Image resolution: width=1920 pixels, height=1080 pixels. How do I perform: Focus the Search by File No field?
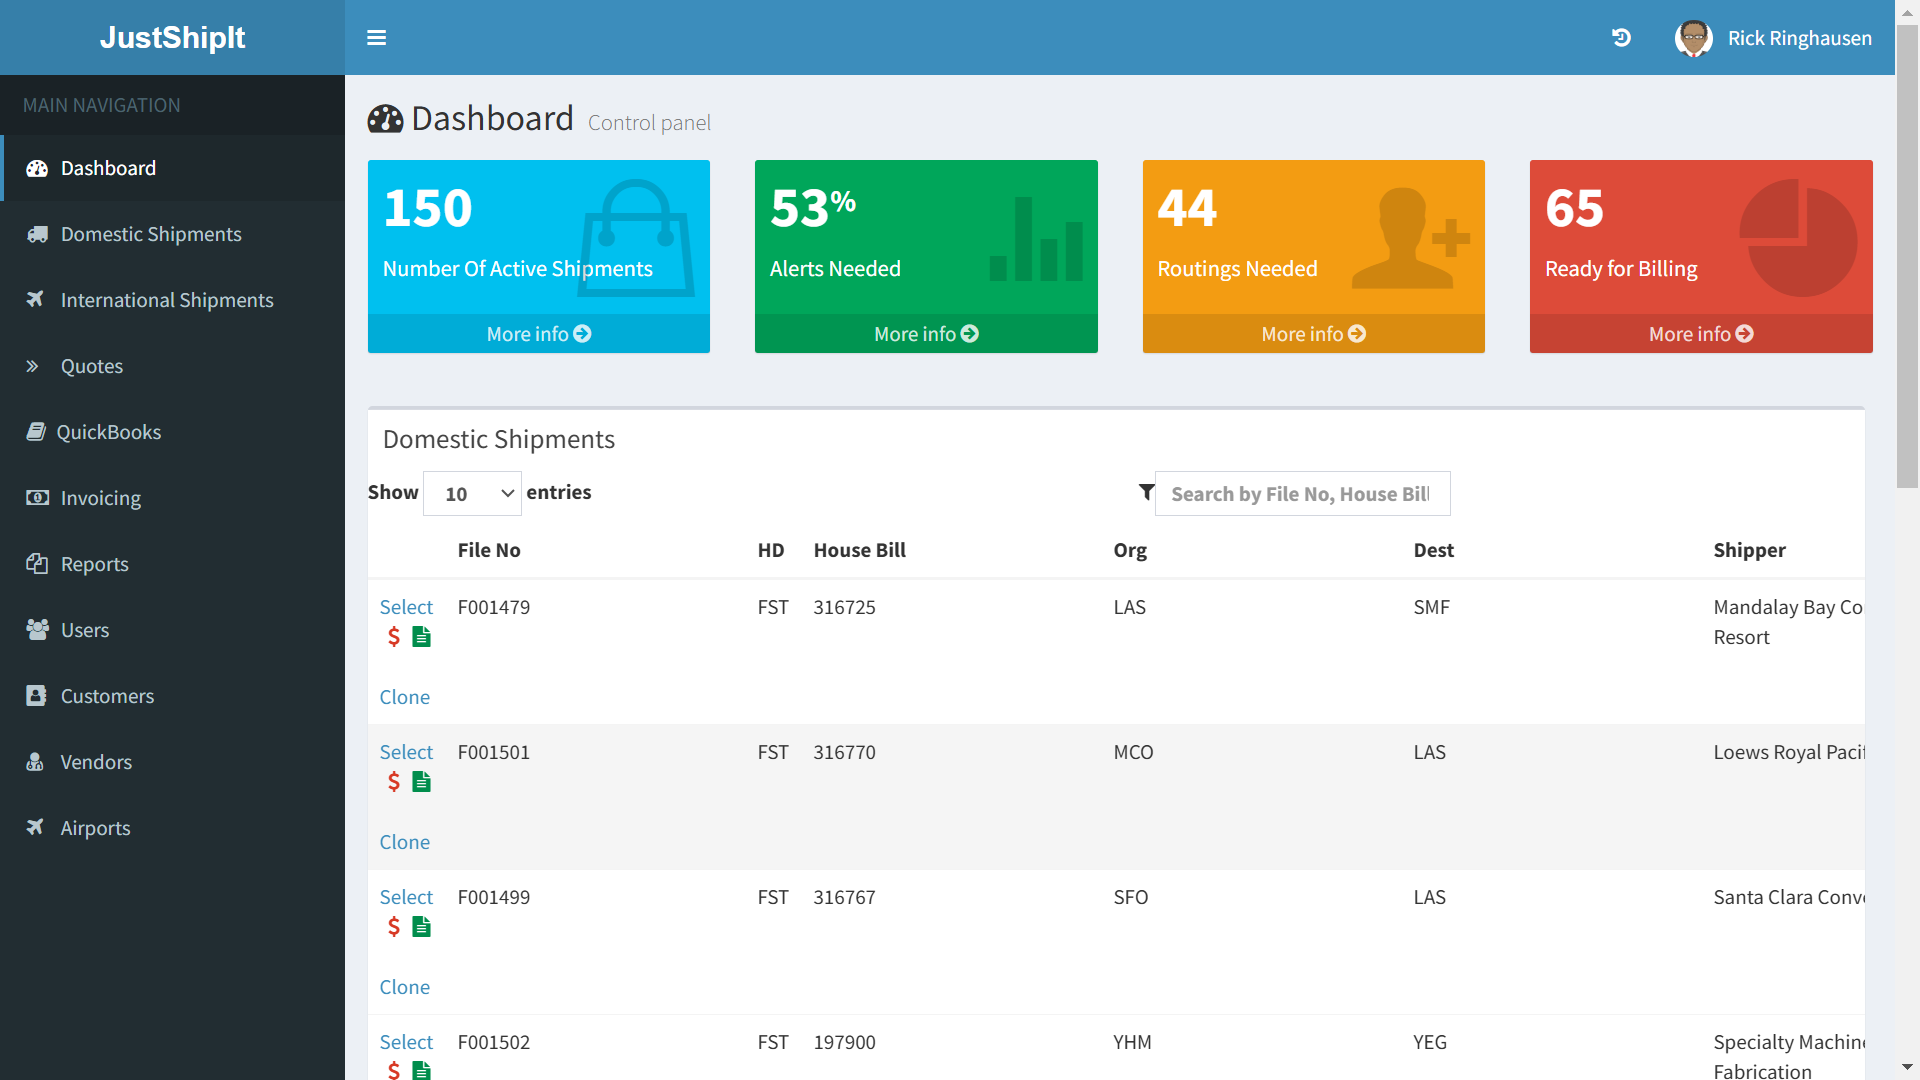tap(1302, 494)
